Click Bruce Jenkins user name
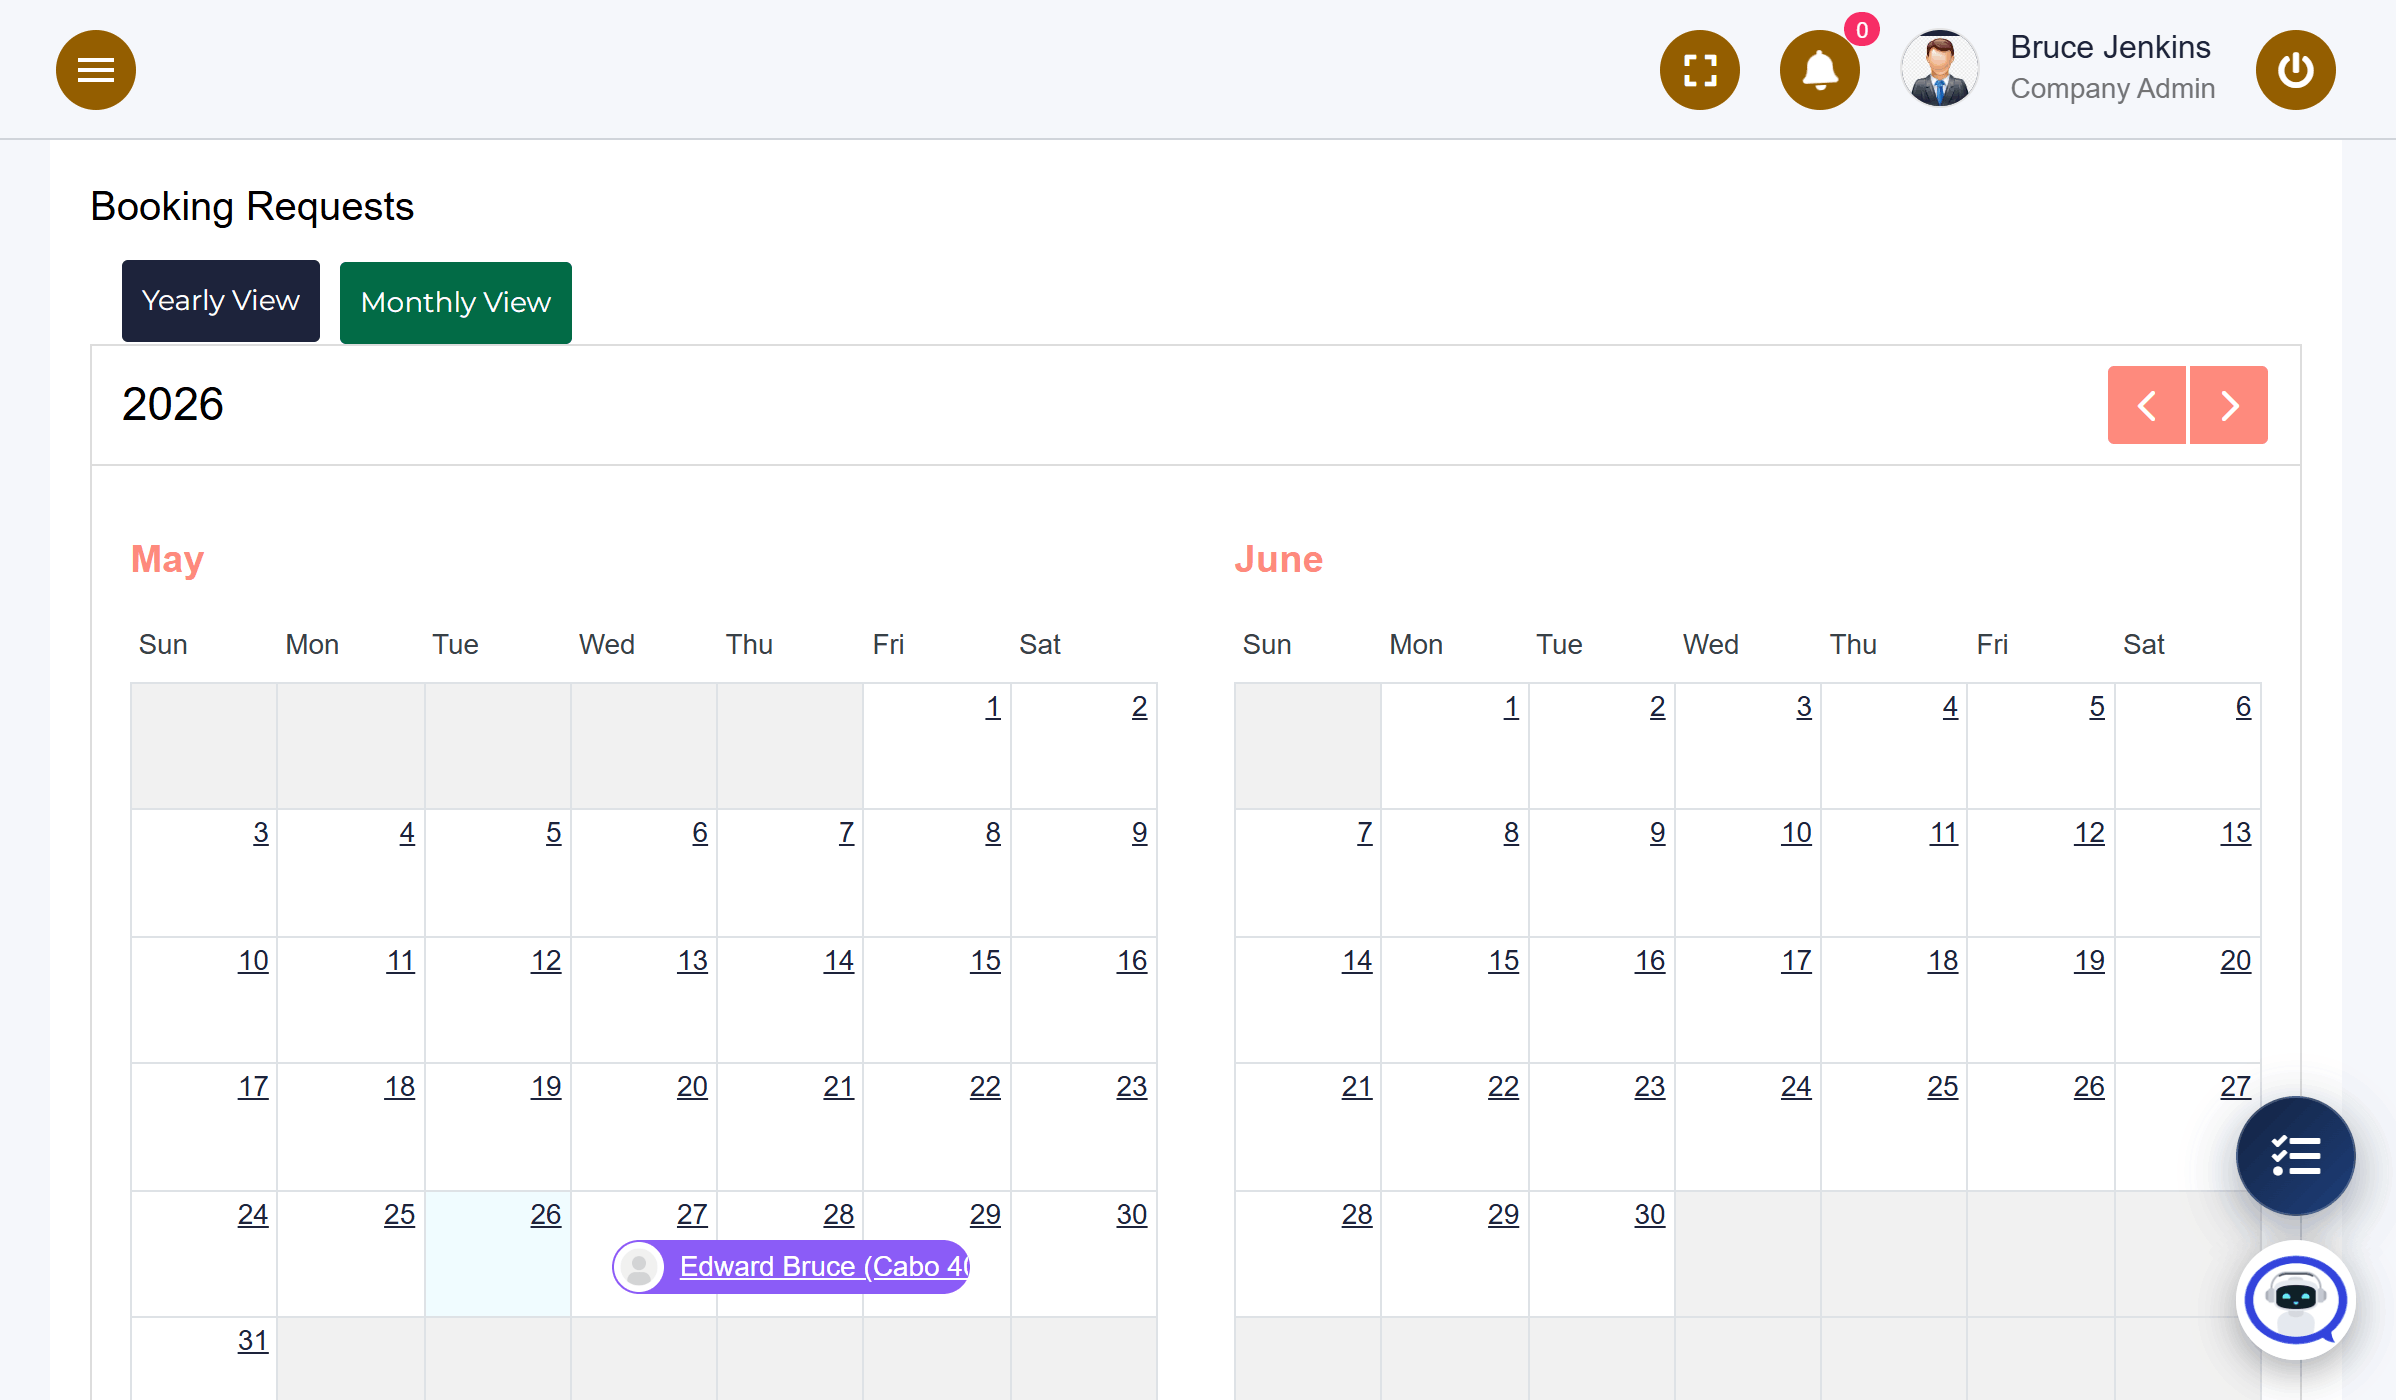Screen dimensions: 2396x1400 (2110, 47)
